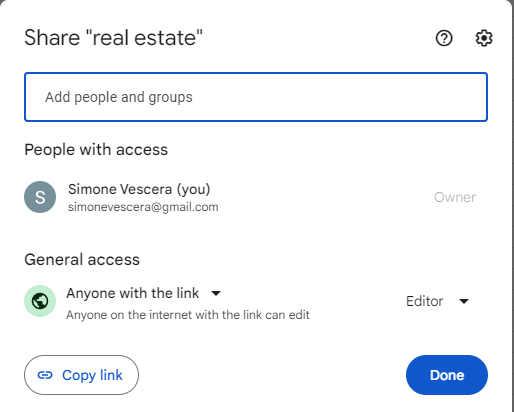Open sharing settings gear icon
The image size is (514, 412).
(484, 38)
